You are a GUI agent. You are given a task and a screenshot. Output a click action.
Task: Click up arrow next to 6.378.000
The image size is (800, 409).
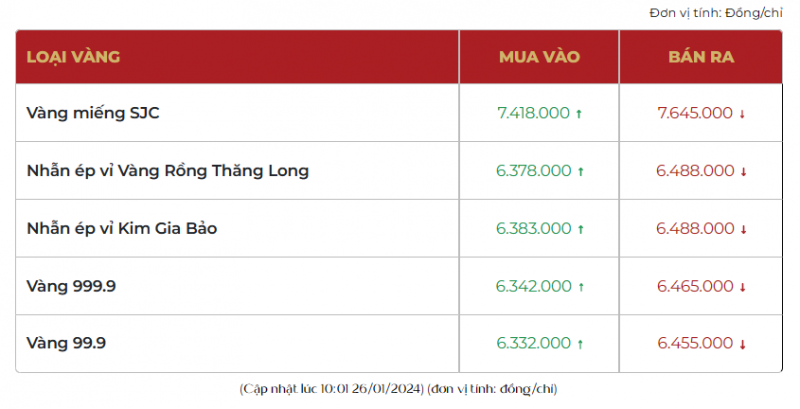(x=579, y=172)
